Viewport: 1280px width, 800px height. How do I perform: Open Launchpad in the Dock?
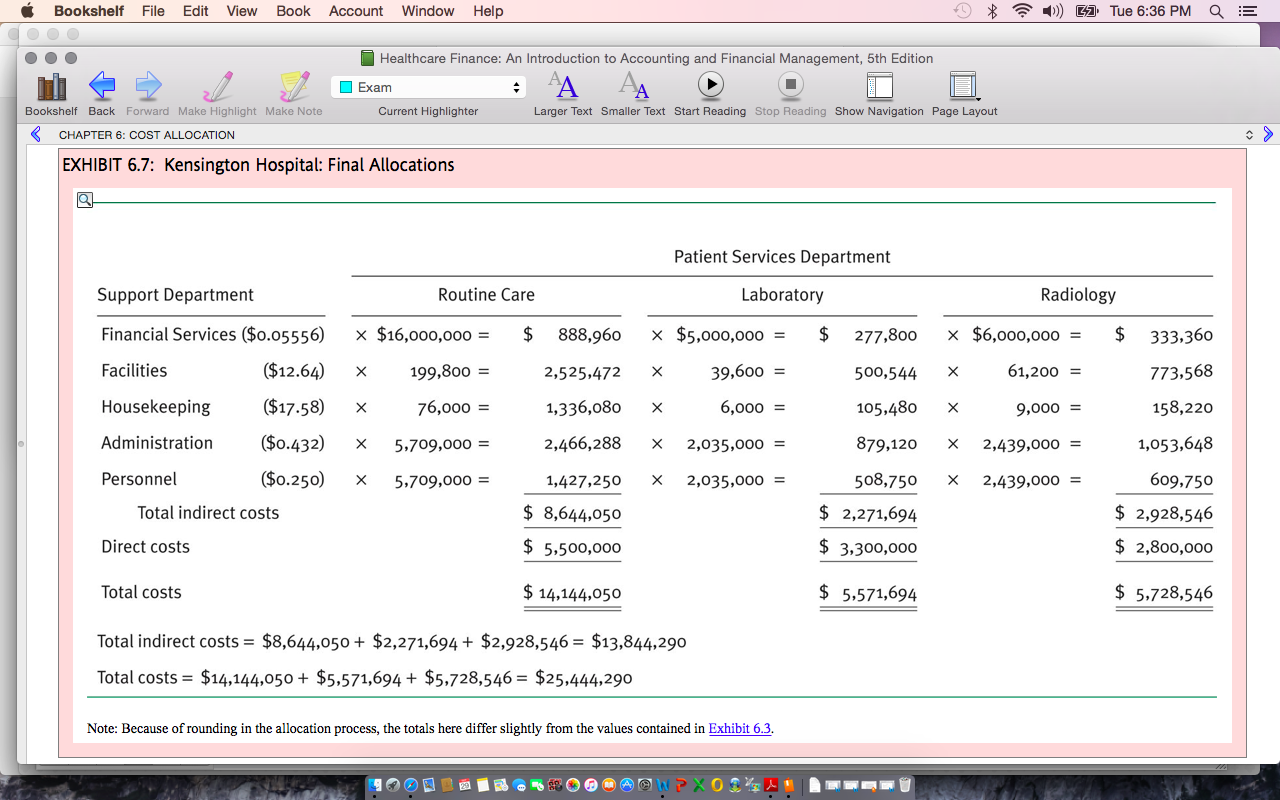[393, 785]
